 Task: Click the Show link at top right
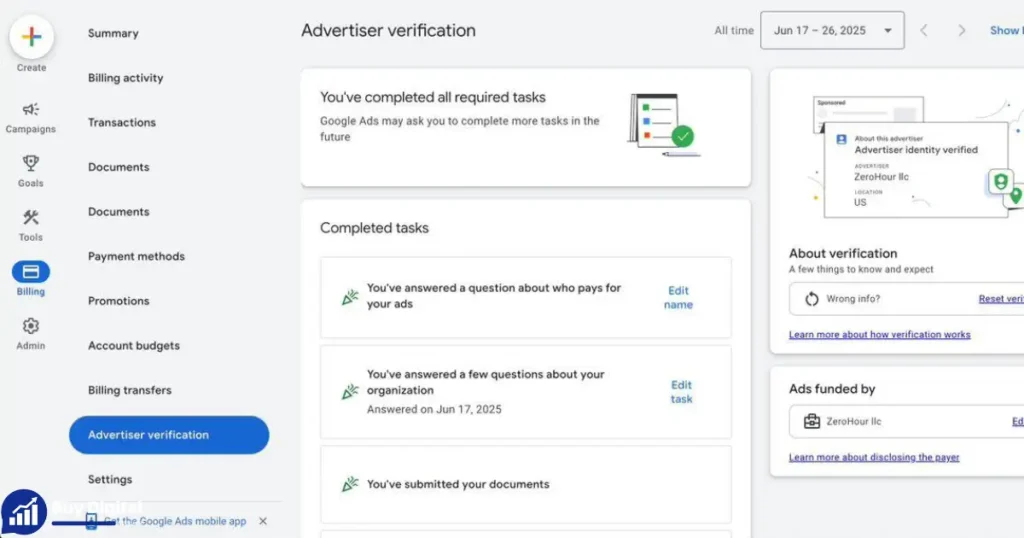[1006, 31]
